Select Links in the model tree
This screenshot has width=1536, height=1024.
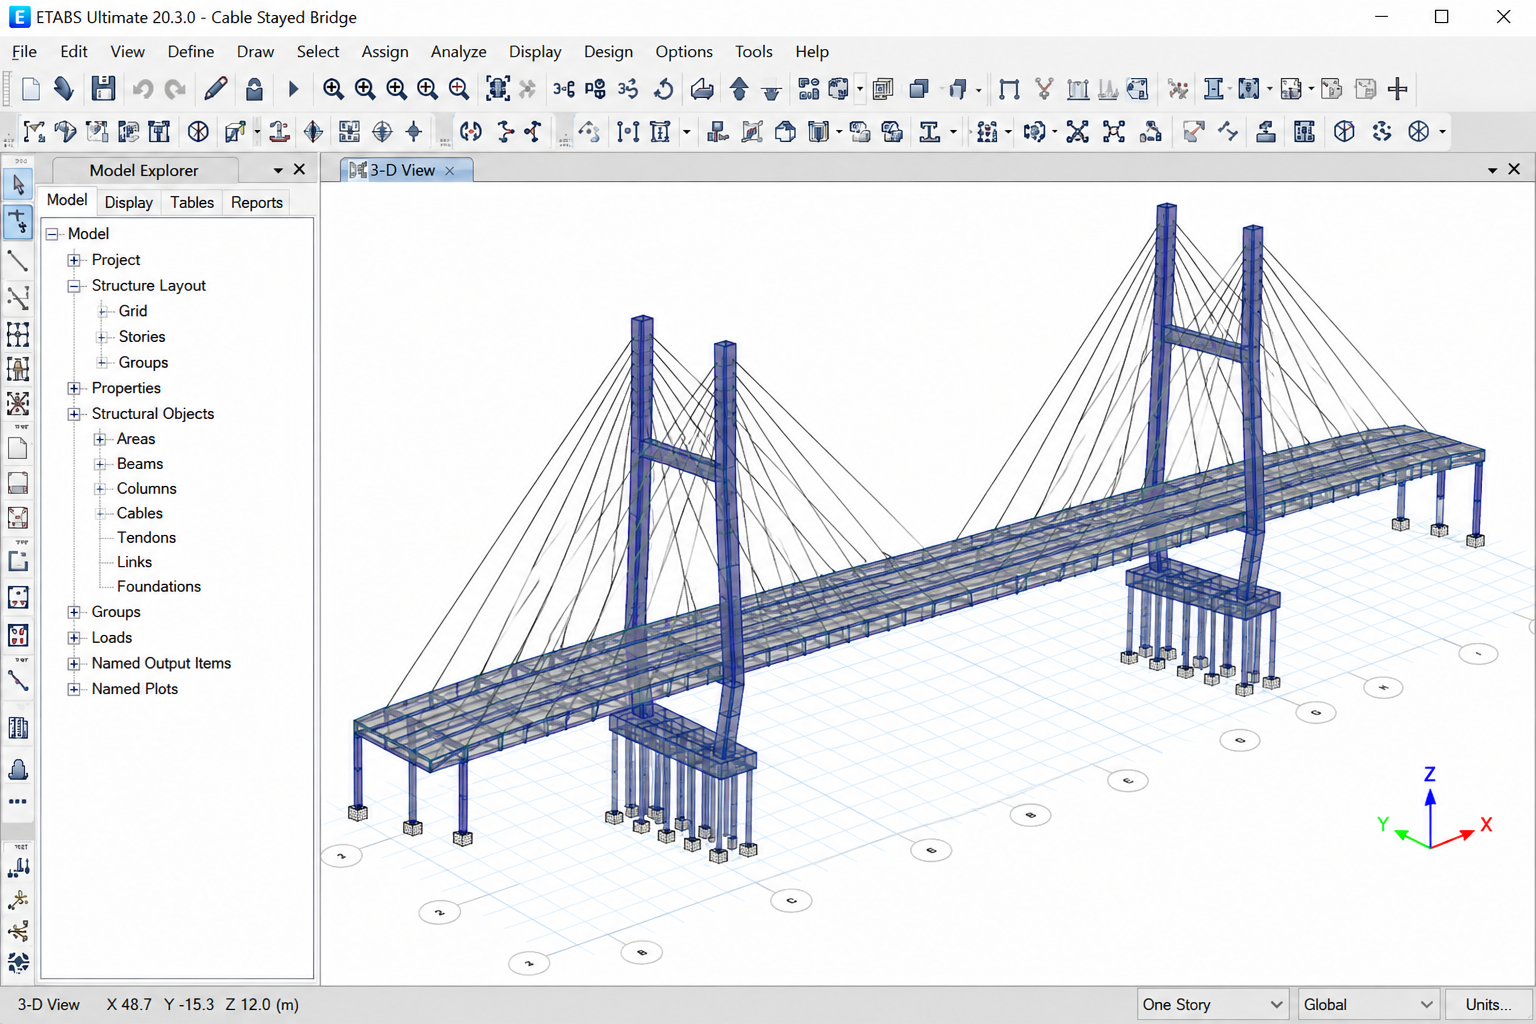134,562
